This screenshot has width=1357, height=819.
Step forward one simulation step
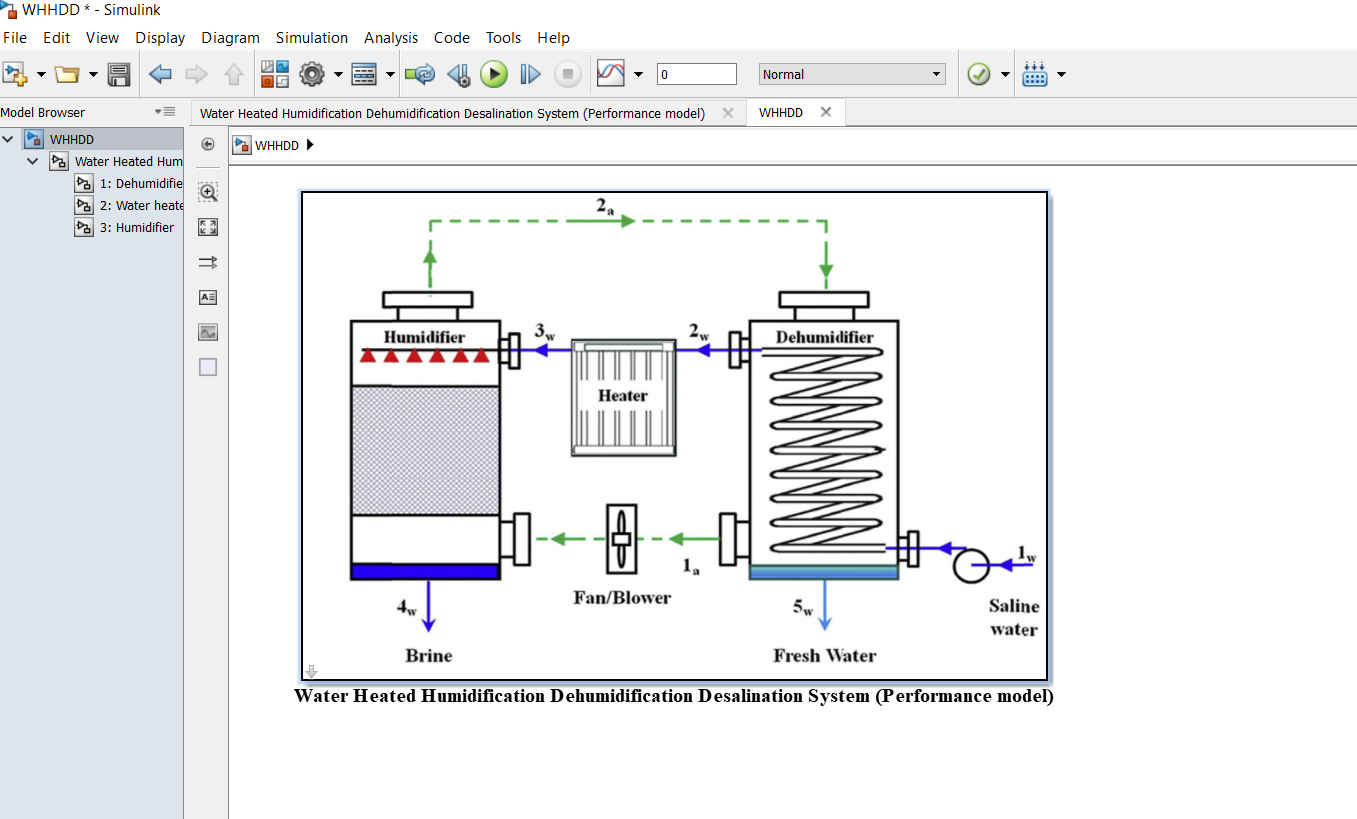point(530,73)
